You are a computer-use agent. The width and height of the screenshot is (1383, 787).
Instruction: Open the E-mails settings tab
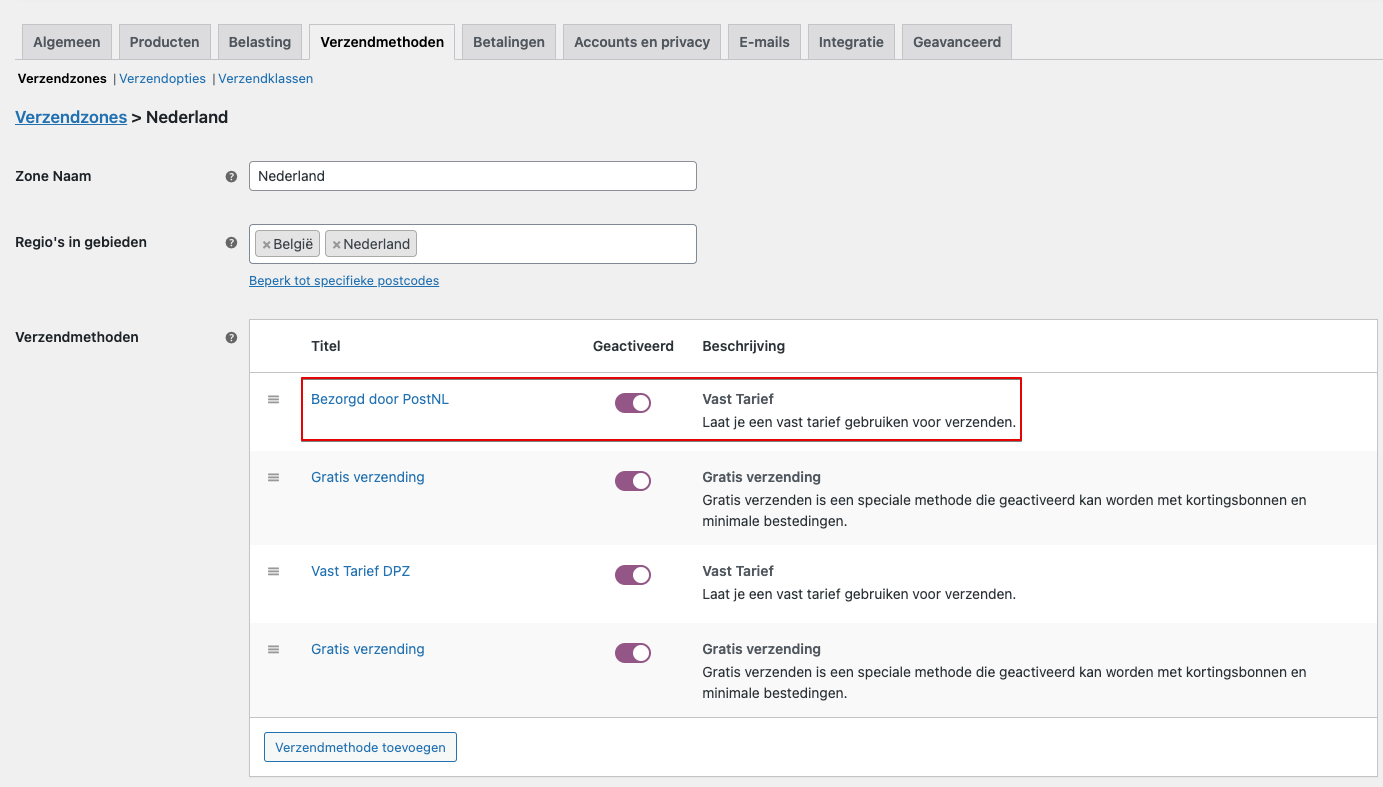pyautogui.click(x=764, y=41)
